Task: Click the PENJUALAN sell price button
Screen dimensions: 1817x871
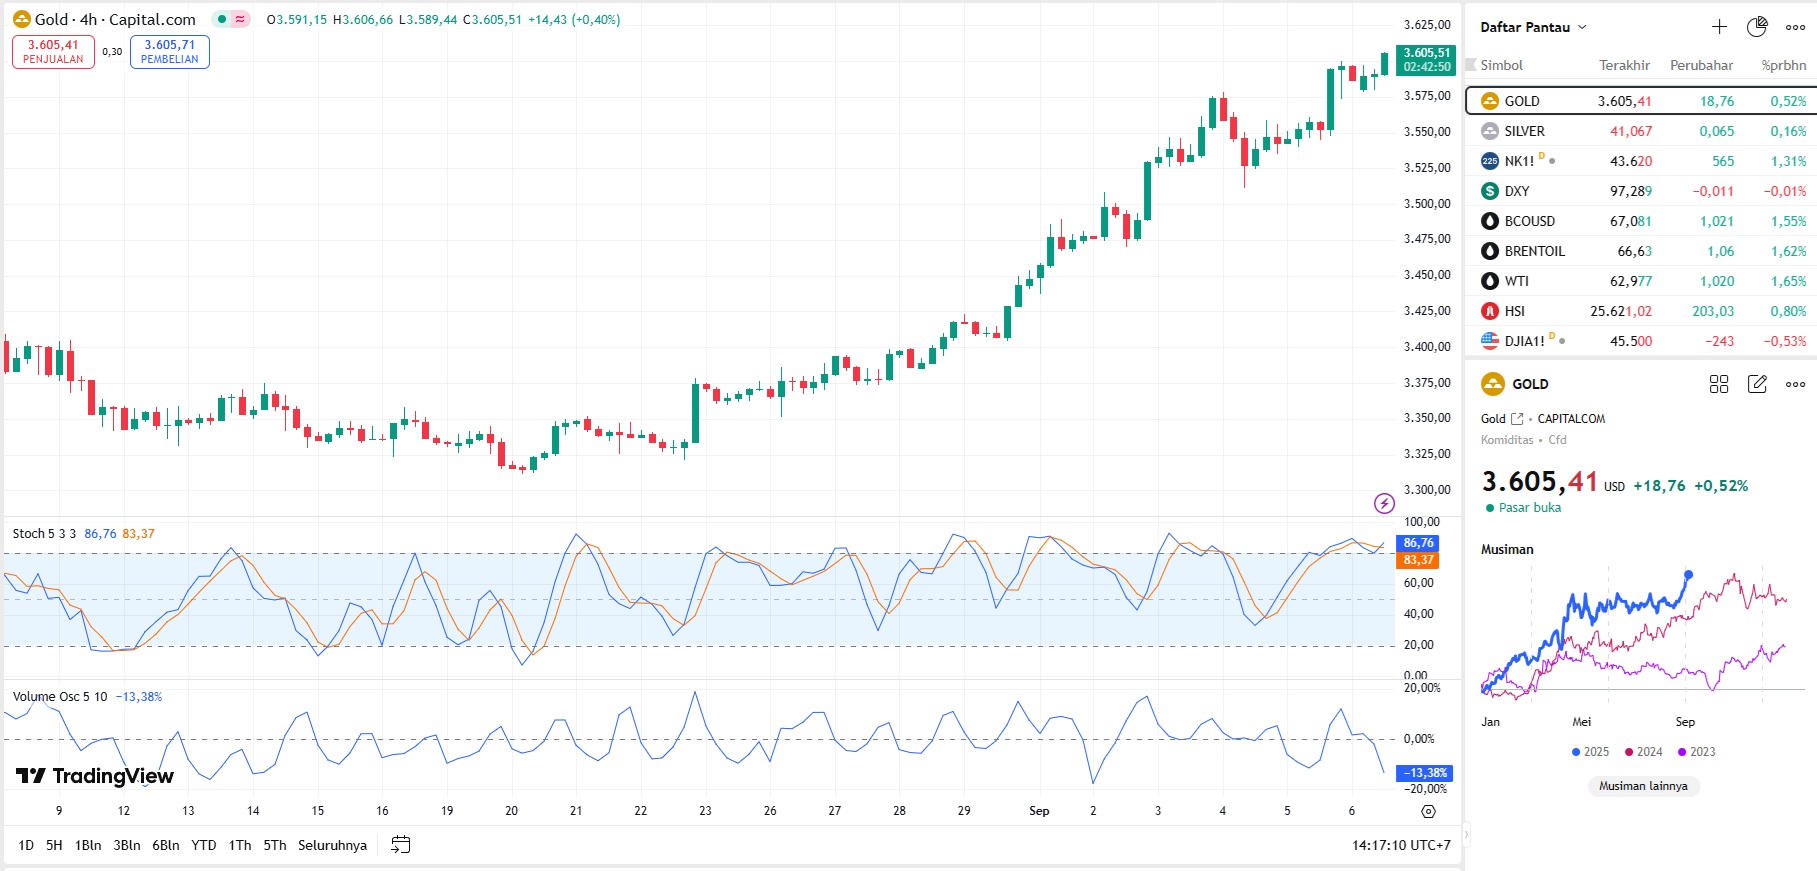Action: tap(53, 52)
